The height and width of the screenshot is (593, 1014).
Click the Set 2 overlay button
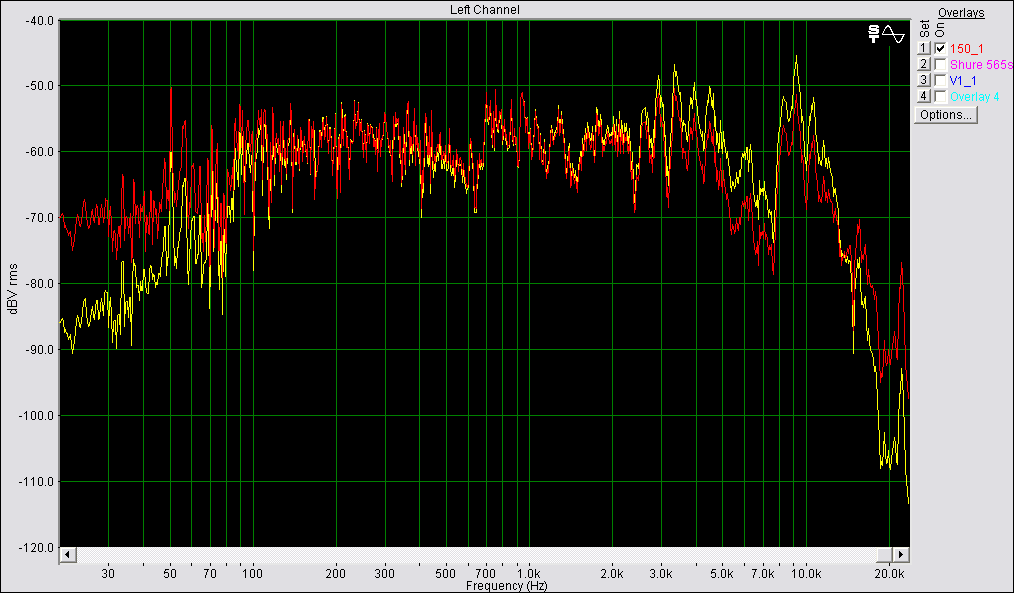[x=923, y=65]
